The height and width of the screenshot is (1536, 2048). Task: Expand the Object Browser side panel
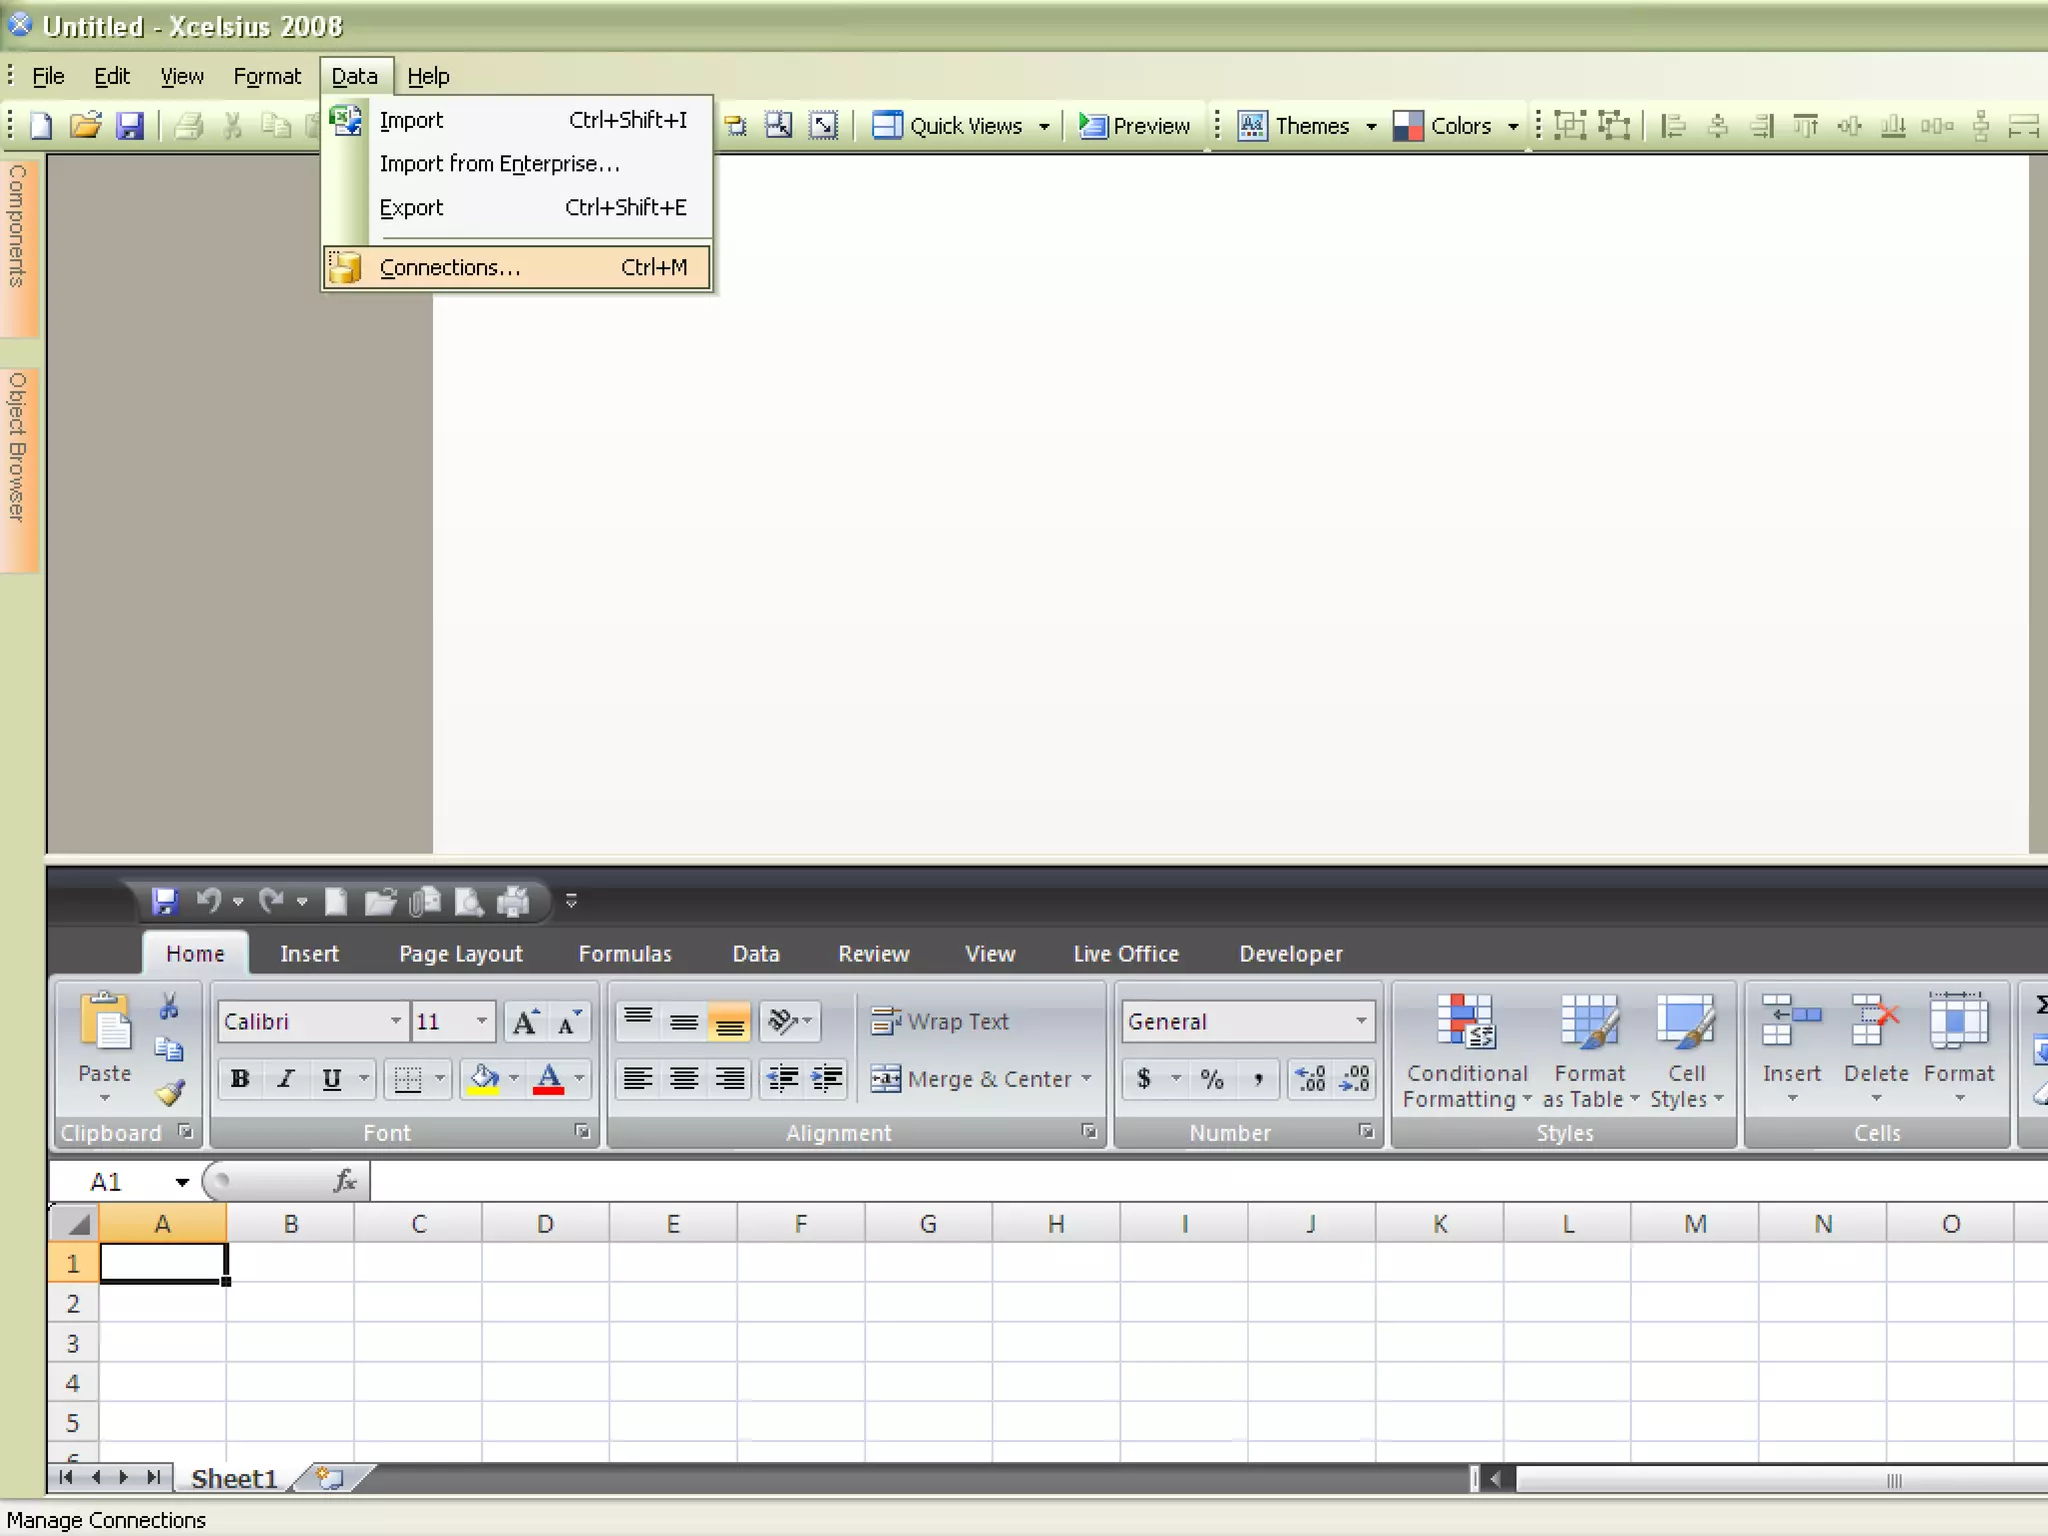pyautogui.click(x=18, y=468)
